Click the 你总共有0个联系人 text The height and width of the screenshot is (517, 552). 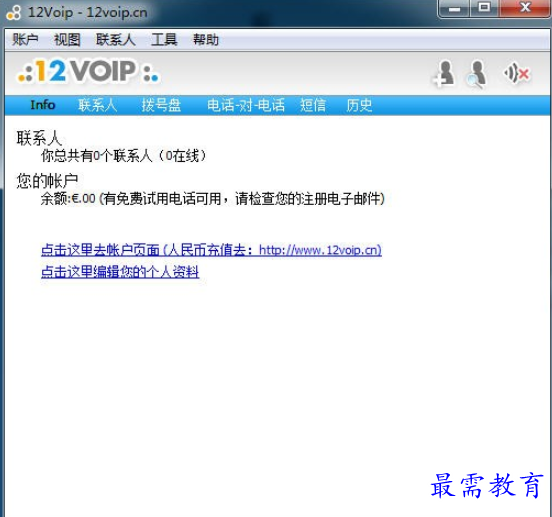(96, 156)
